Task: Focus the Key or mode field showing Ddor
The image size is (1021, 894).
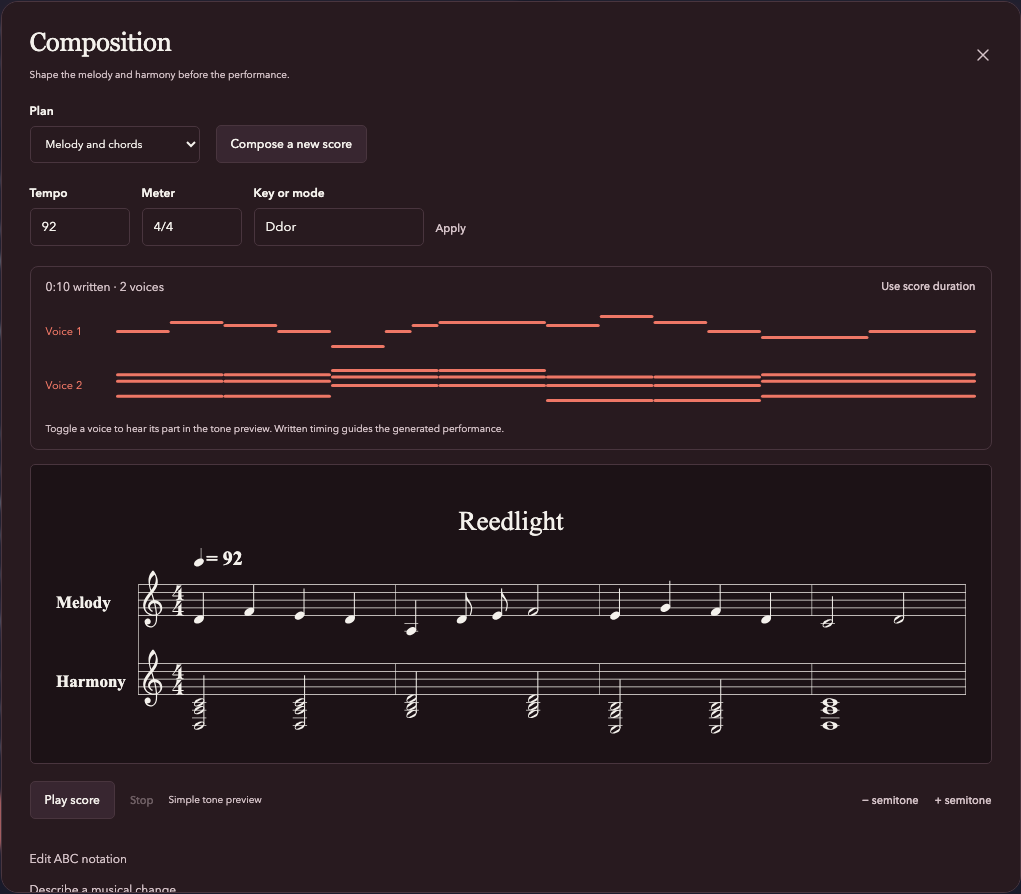Action: (x=339, y=227)
